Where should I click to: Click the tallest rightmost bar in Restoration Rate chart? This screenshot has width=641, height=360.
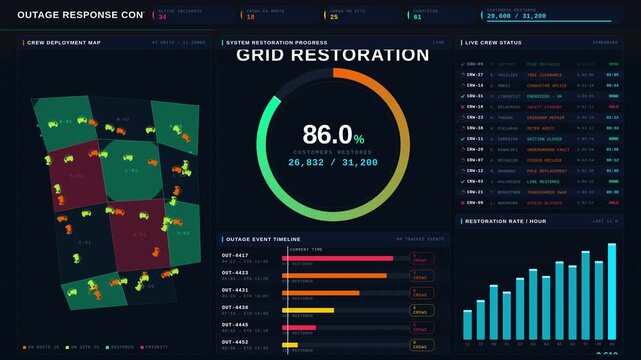[x=612, y=291]
